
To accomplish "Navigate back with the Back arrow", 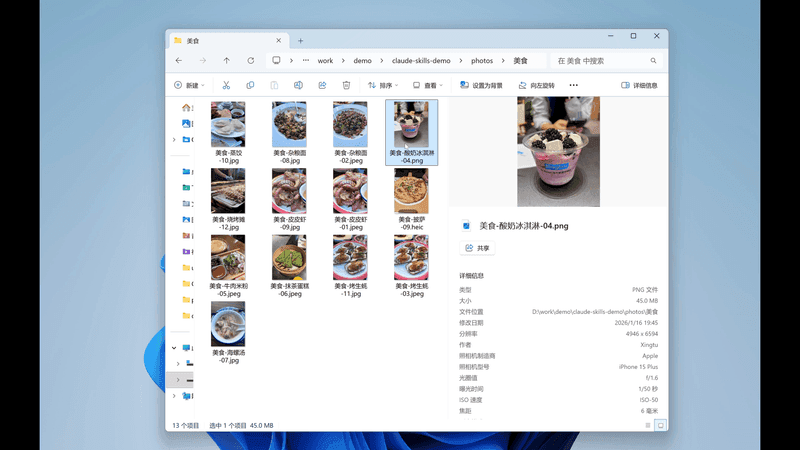I will 179,61.
